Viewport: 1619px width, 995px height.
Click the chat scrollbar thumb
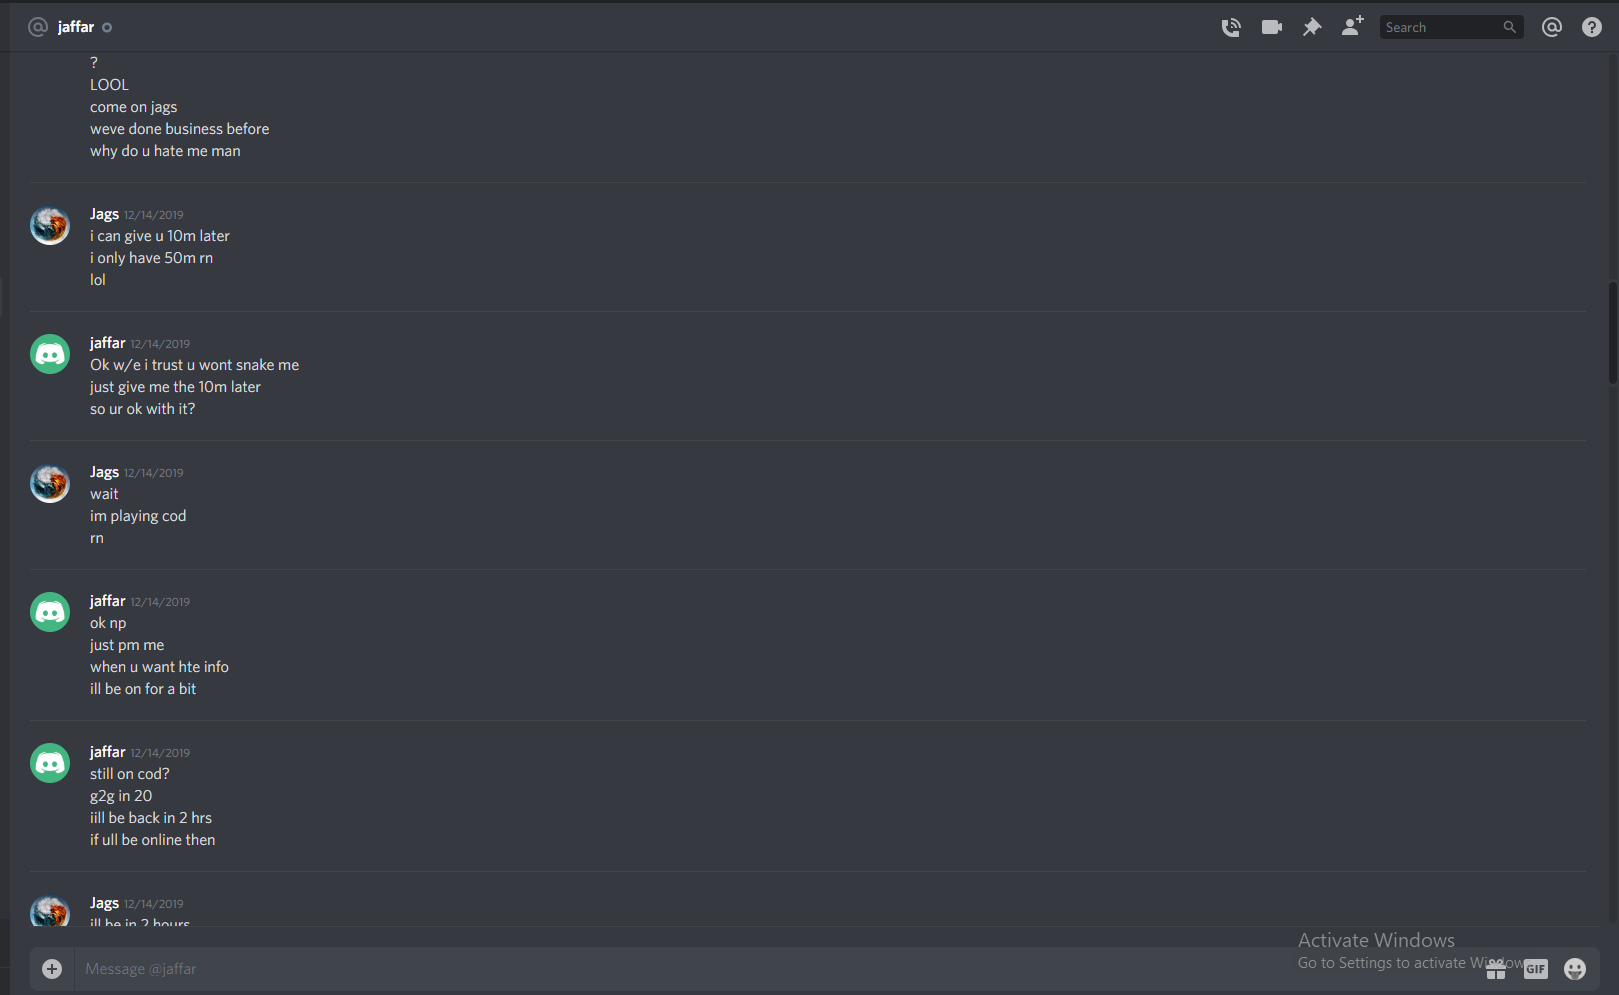click(1613, 332)
